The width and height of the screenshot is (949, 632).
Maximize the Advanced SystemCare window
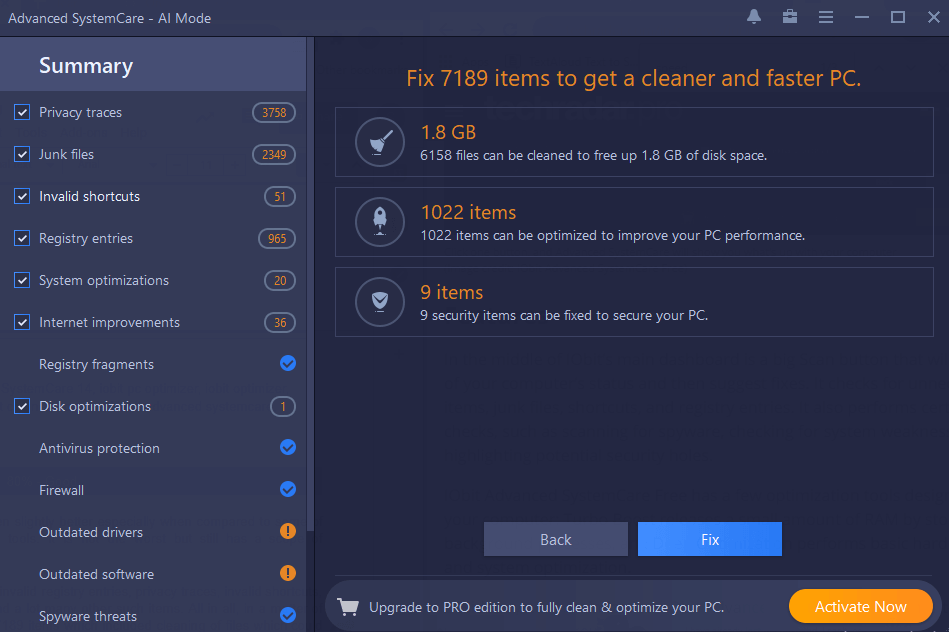898,17
